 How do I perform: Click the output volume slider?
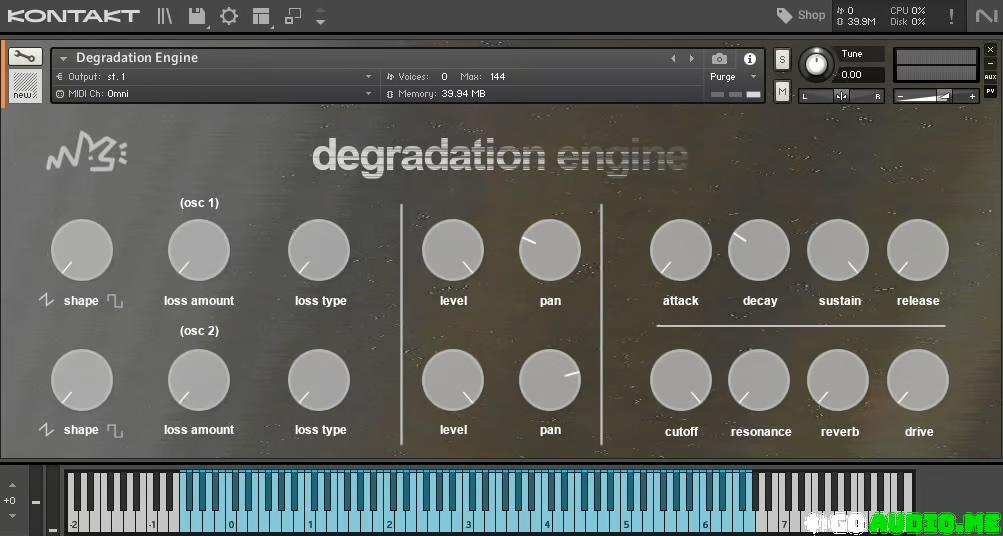coord(936,96)
